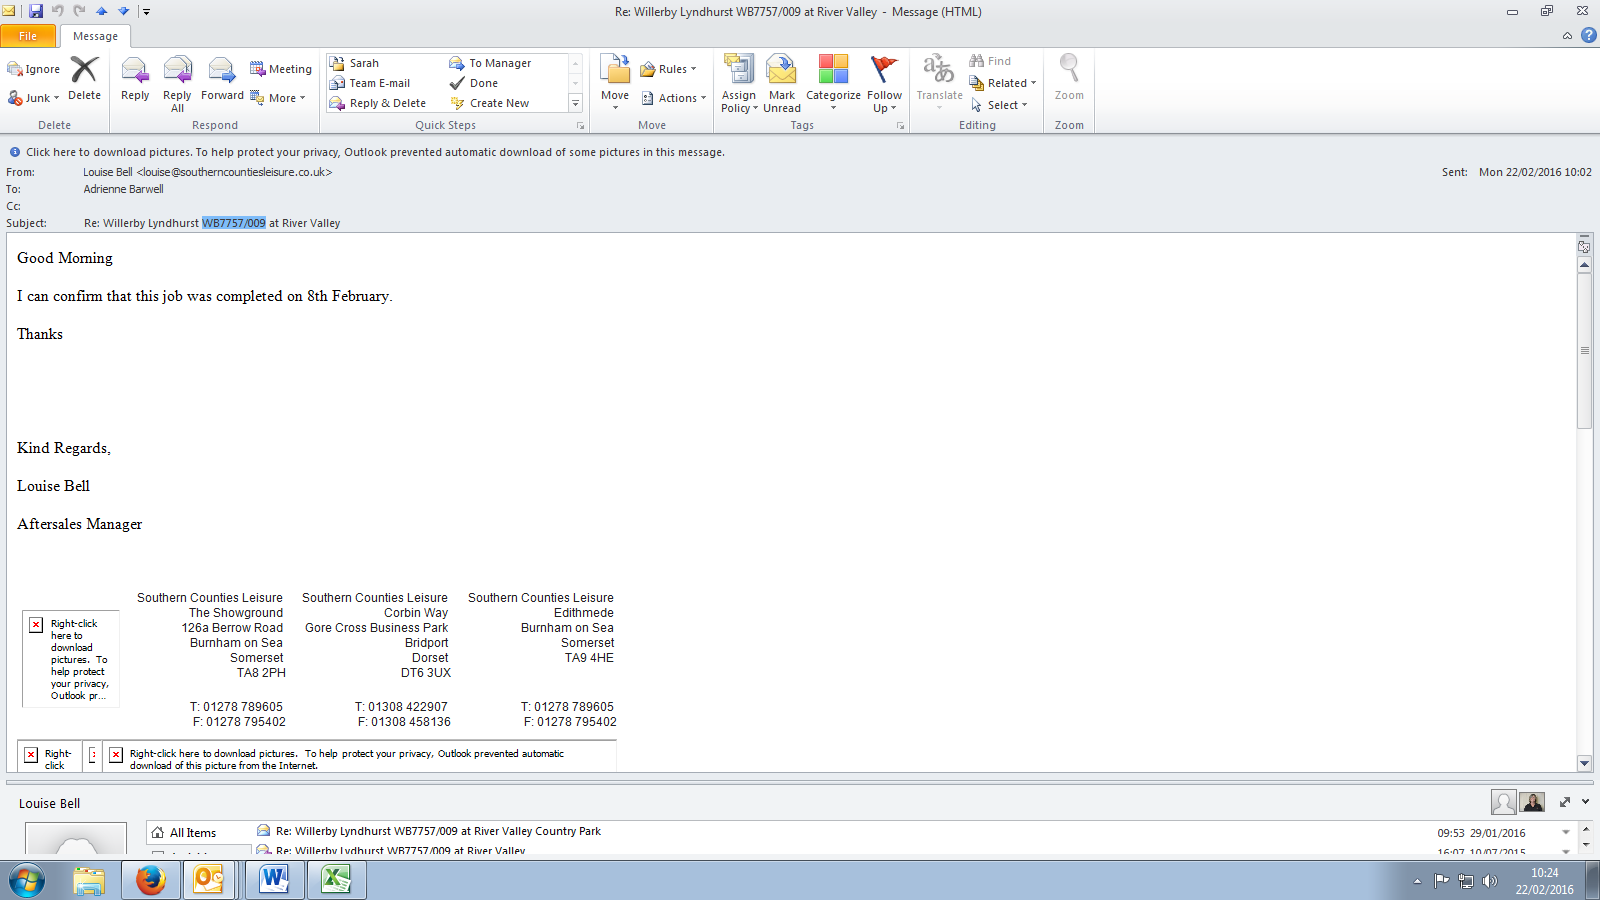Open the River Valley Country Park conversation item
Viewport: 1600px width, 900px height.
tap(438, 831)
